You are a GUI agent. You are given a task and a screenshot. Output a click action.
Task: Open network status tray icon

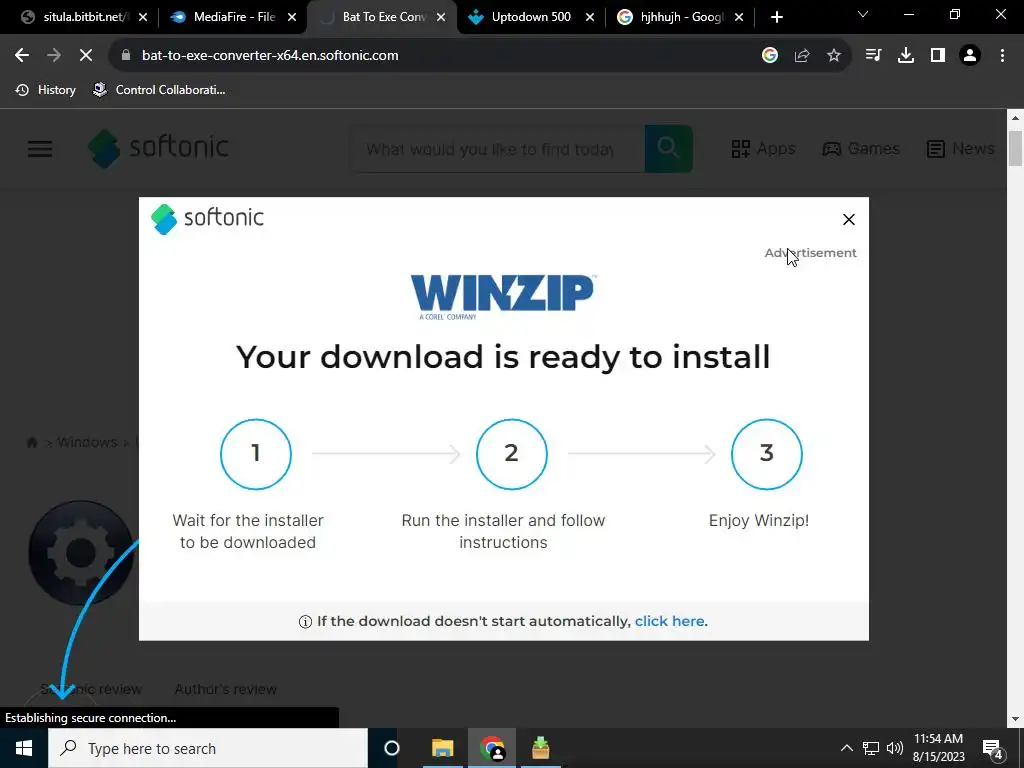[x=871, y=748]
